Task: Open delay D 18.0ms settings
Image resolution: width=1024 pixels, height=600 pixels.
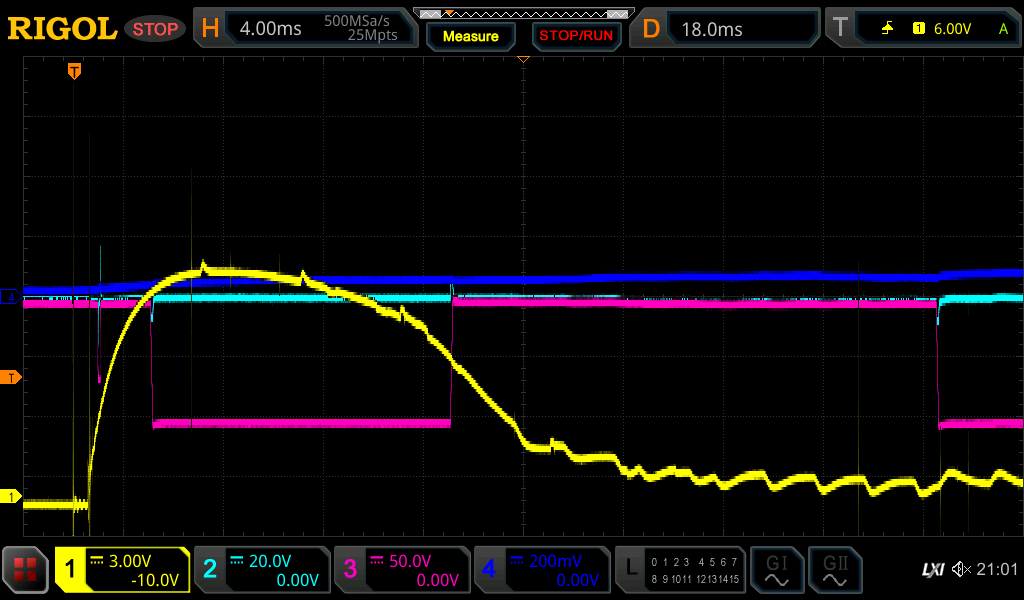Action: [x=726, y=29]
